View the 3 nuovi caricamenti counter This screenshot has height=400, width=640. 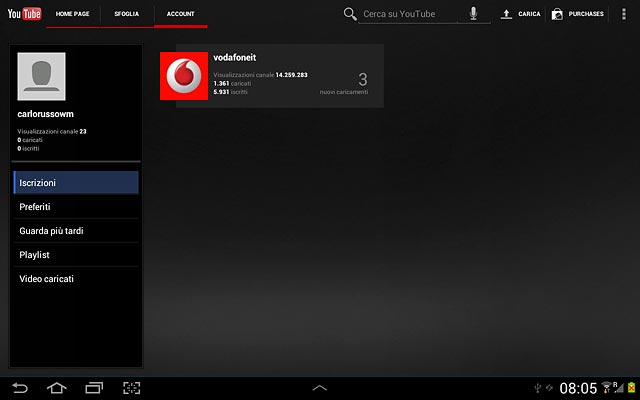point(344,83)
